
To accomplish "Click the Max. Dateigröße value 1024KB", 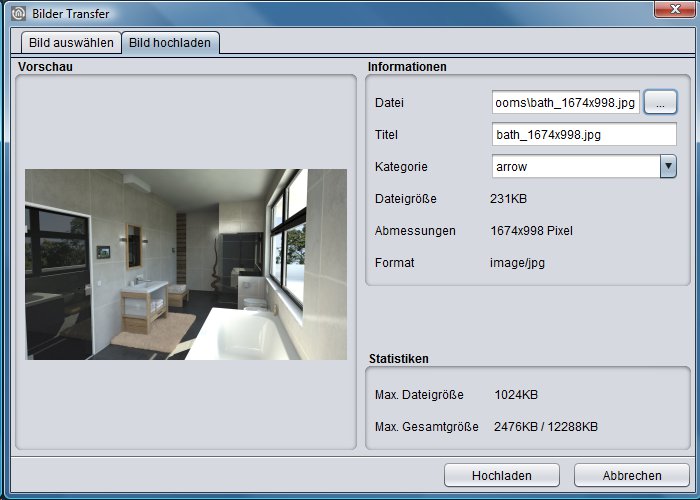I will click(x=516, y=395).
